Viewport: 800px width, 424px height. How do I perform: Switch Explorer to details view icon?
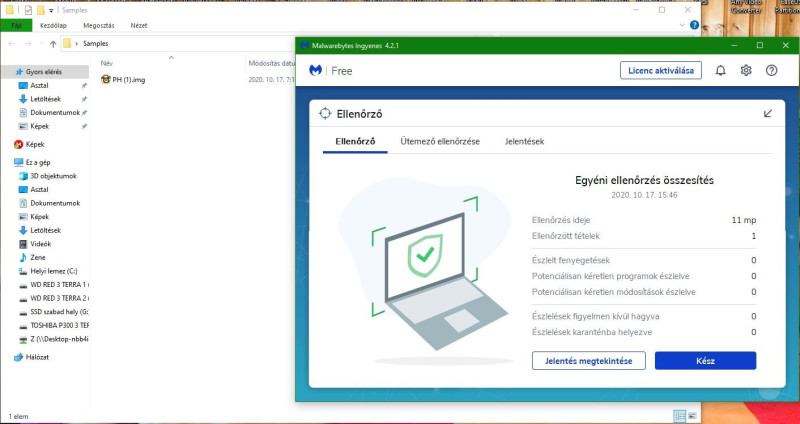680,416
